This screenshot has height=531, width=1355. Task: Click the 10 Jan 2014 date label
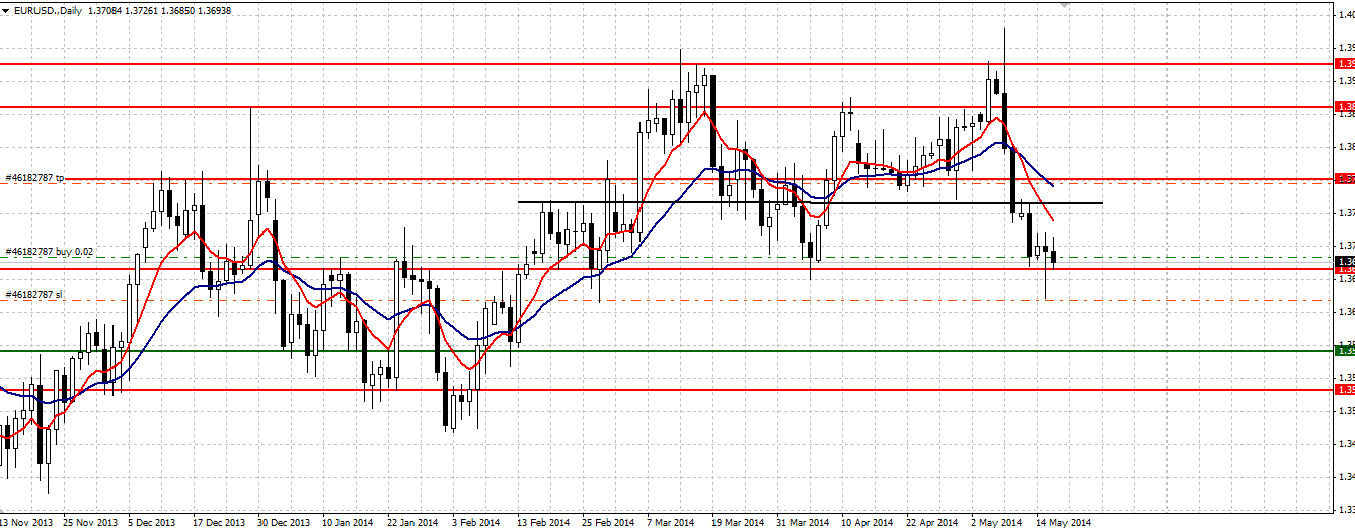[348, 522]
